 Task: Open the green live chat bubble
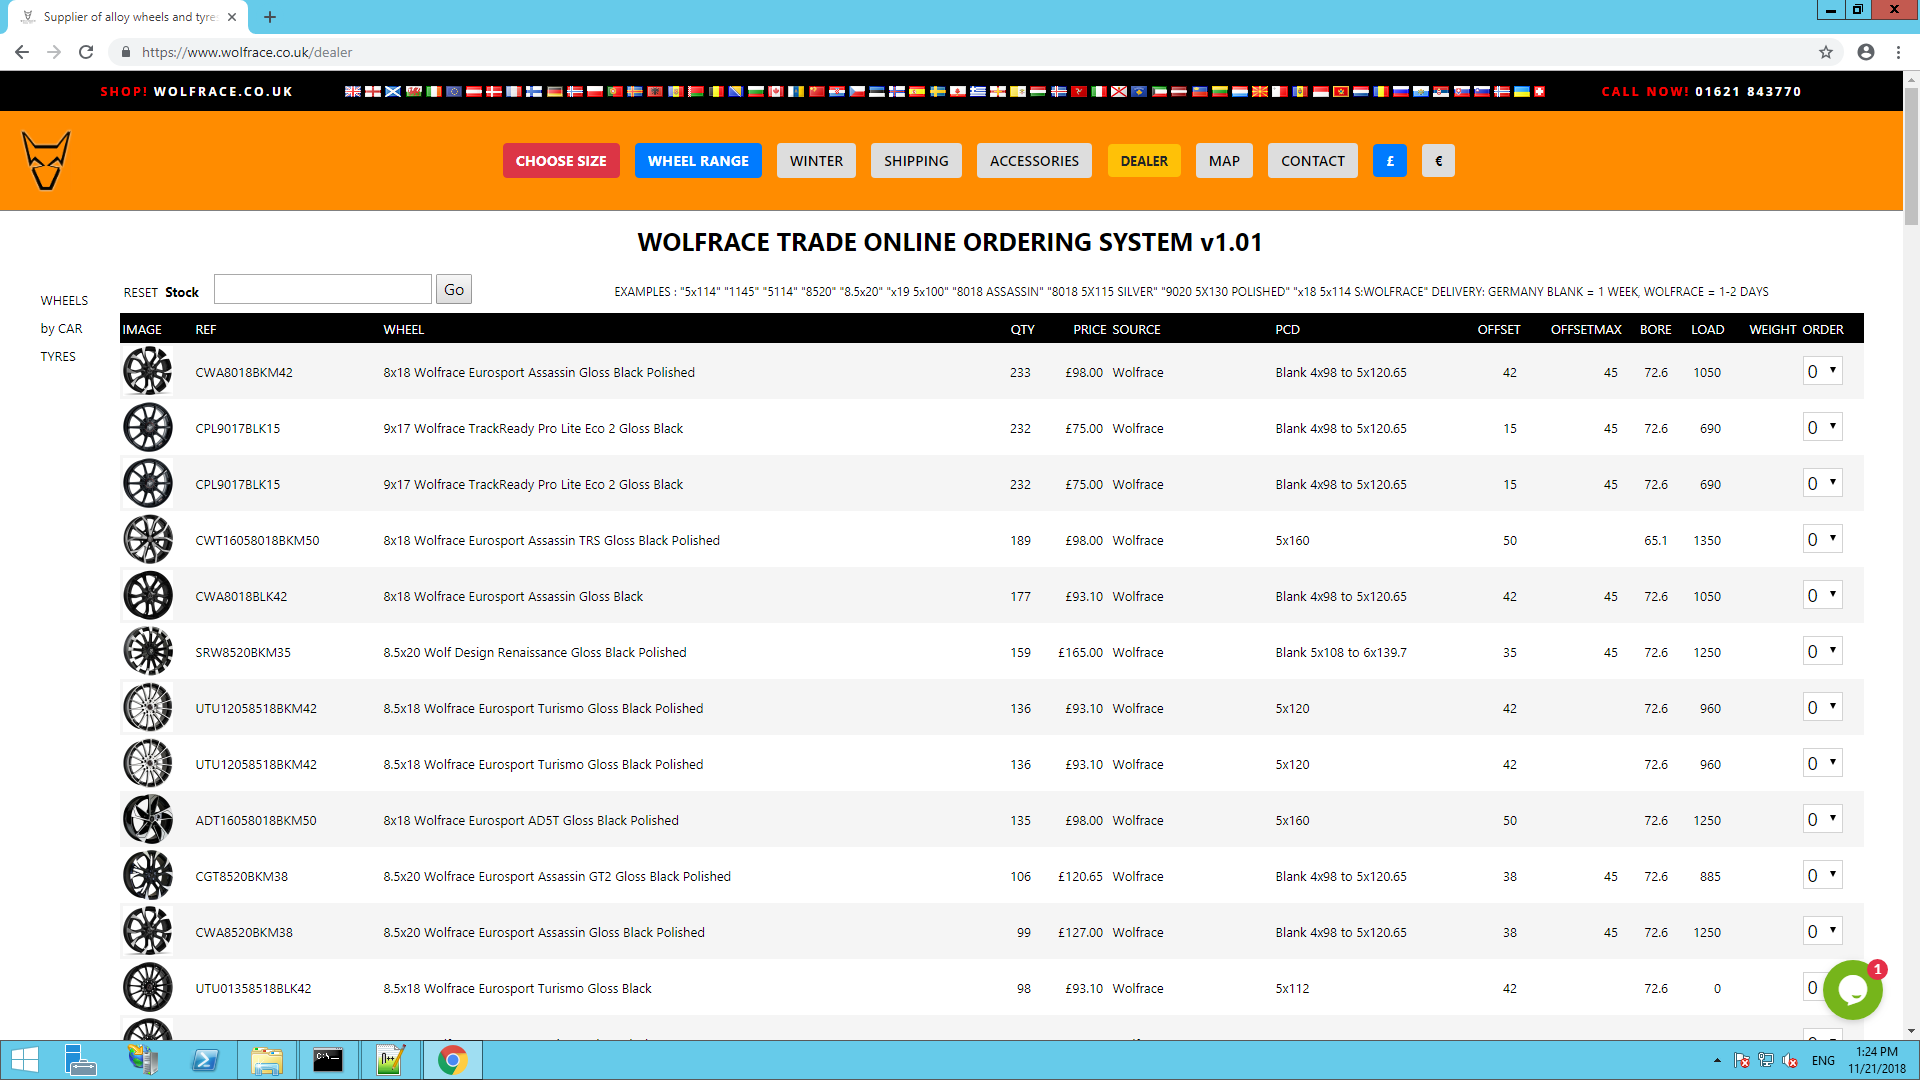tap(1852, 990)
